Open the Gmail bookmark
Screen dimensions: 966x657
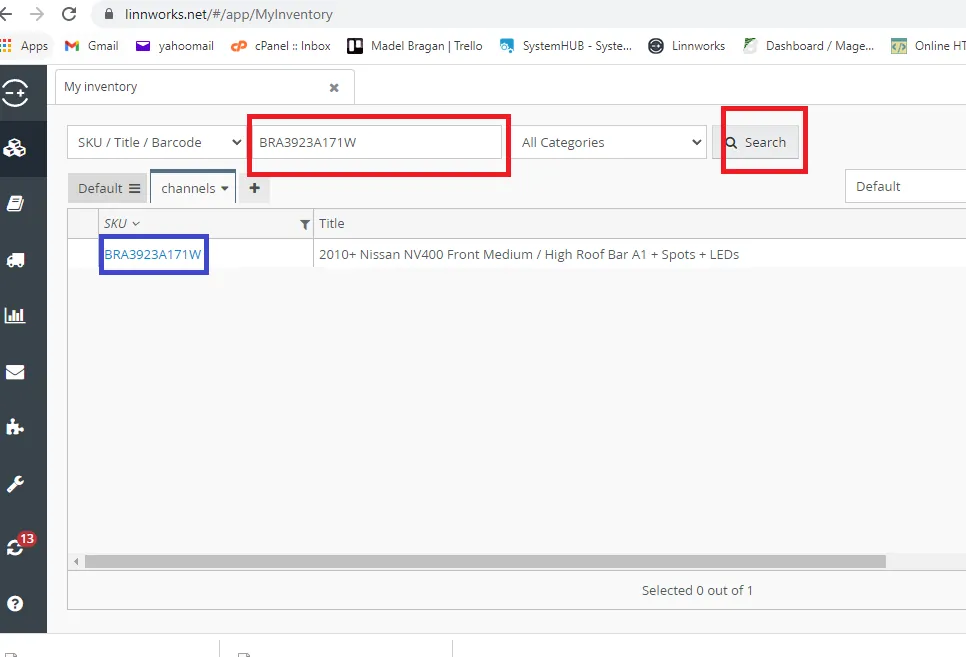[92, 46]
